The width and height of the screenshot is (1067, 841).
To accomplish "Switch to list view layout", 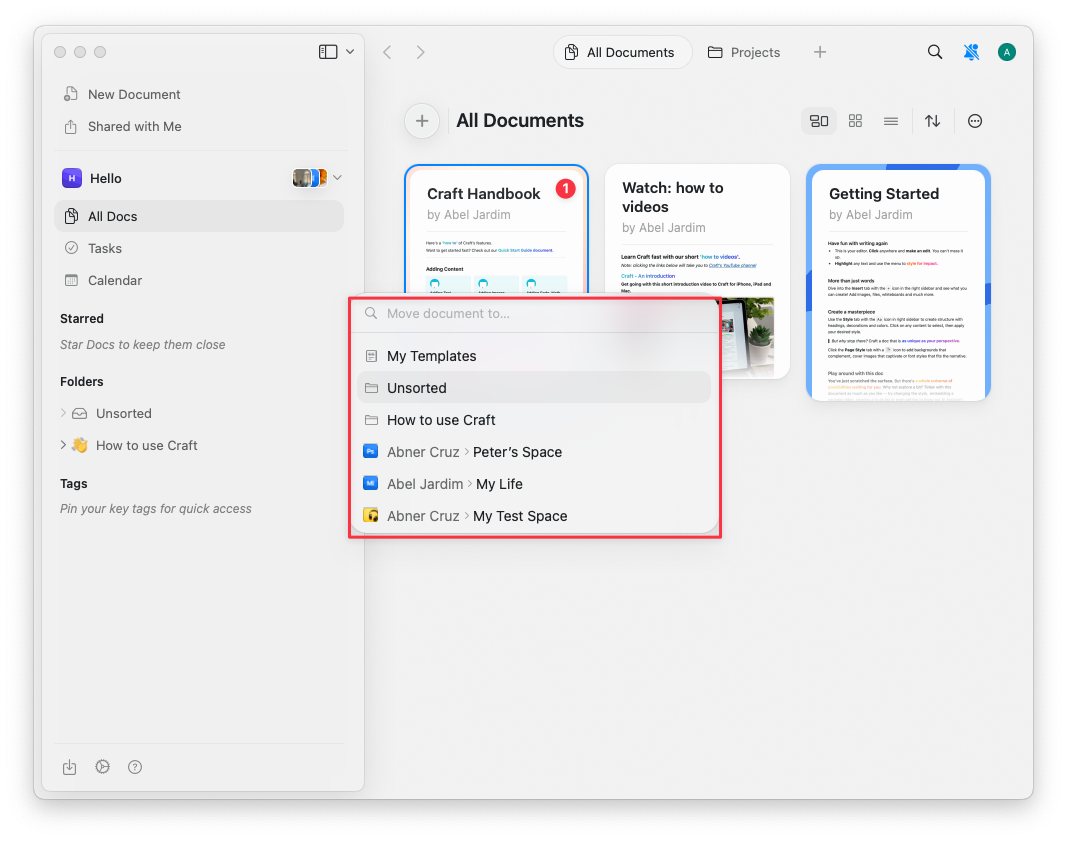I will (890, 120).
